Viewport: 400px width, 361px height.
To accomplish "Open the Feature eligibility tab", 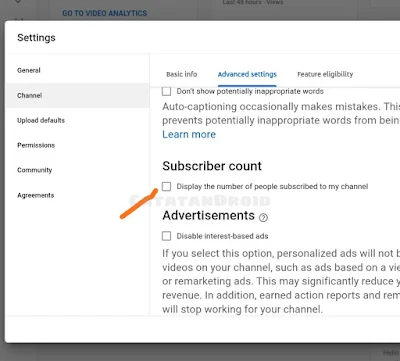I will (325, 74).
